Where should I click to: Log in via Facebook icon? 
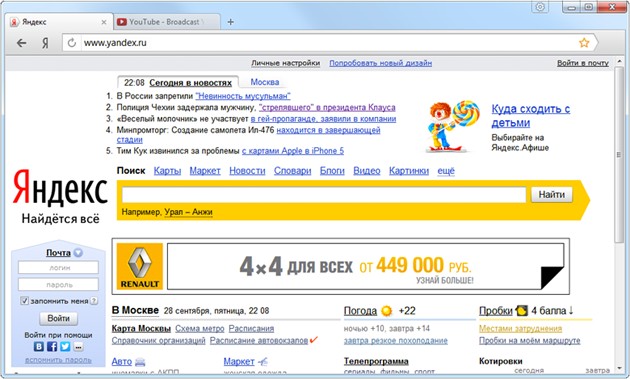click(x=52, y=346)
